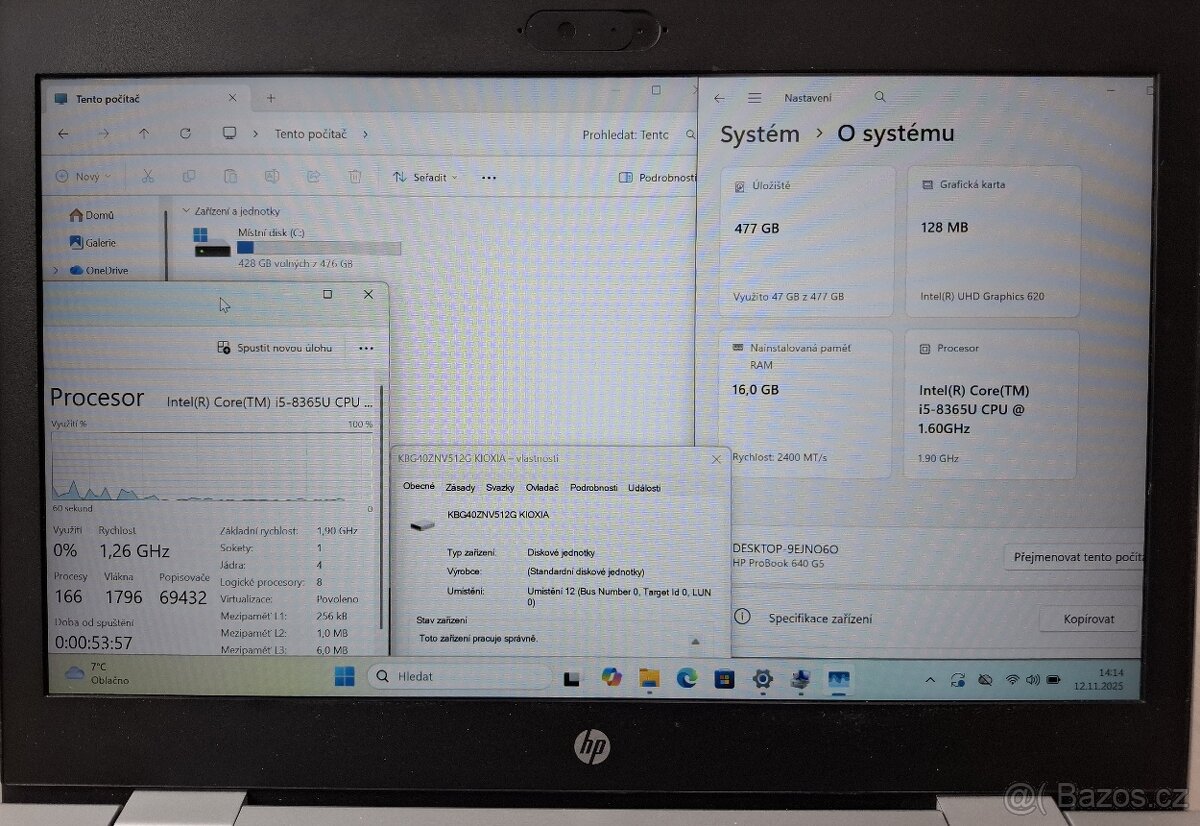The image size is (1200, 826).
Task: Select the Paste icon in the toolbar
Action: [230, 176]
